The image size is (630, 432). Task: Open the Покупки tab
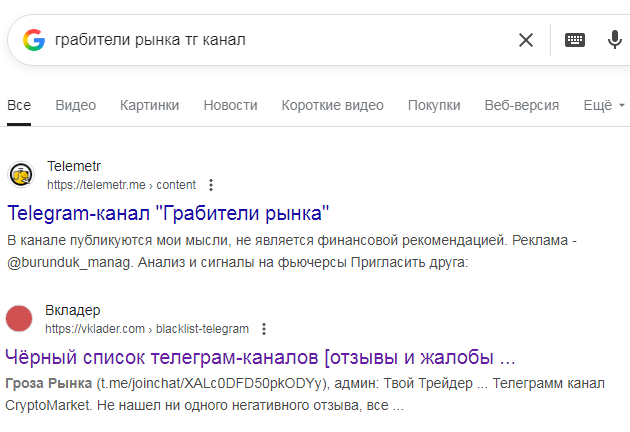click(x=434, y=105)
